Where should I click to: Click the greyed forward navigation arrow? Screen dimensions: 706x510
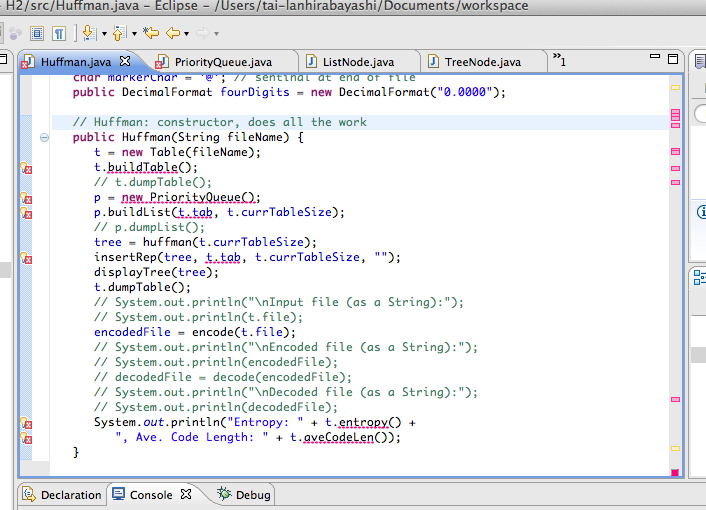(x=203, y=33)
